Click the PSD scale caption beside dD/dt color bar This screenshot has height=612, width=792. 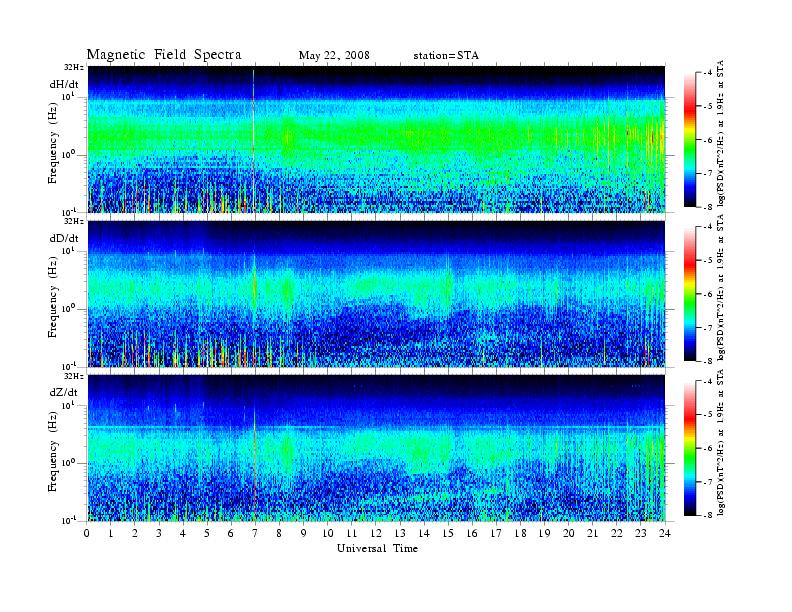pos(721,287)
